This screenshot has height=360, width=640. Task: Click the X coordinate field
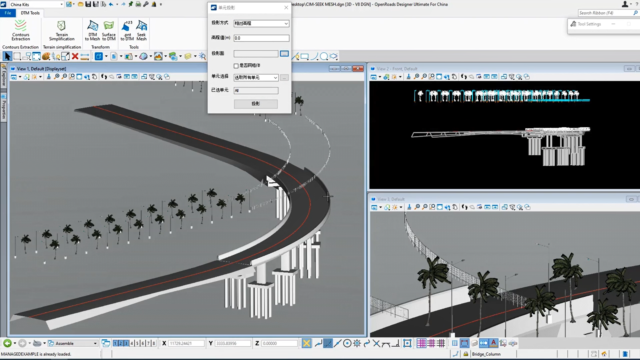[186, 343]
